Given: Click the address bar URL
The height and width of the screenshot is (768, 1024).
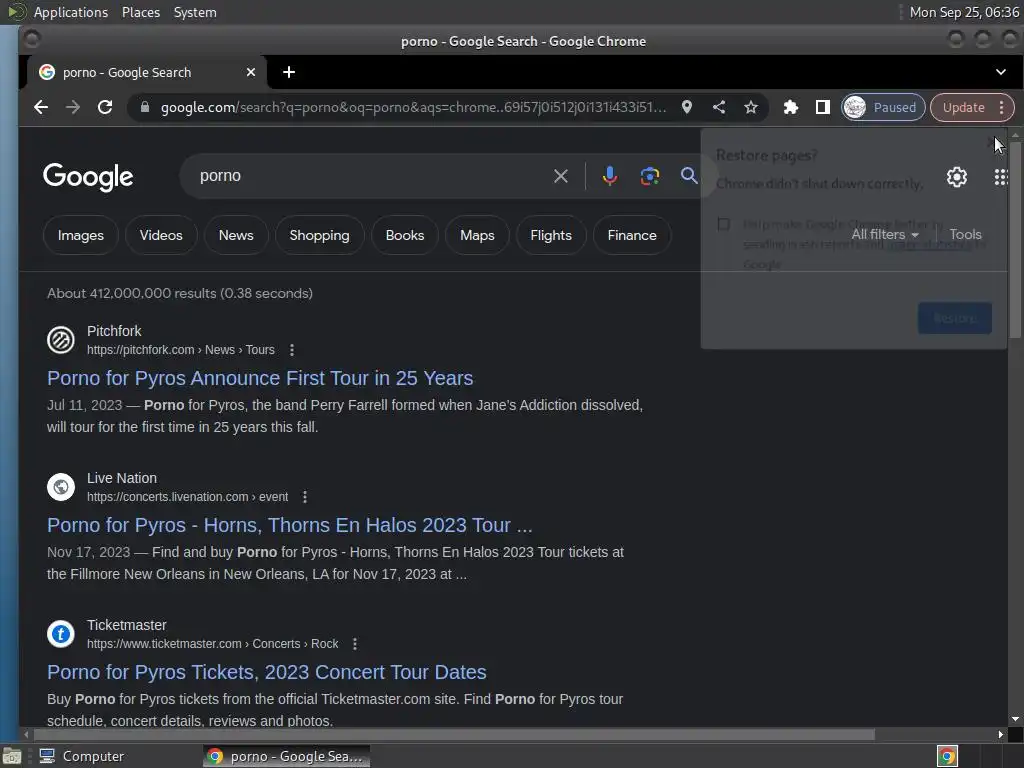Looking at the screenshot, I should [413, 107].
